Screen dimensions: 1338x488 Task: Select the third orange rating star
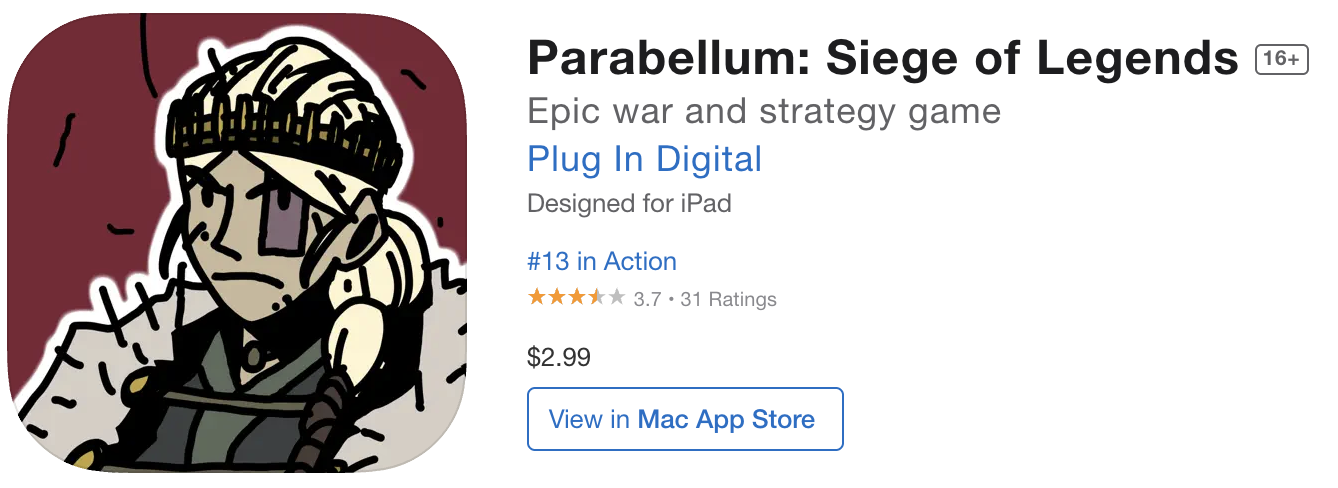click(x=577, y=297)
